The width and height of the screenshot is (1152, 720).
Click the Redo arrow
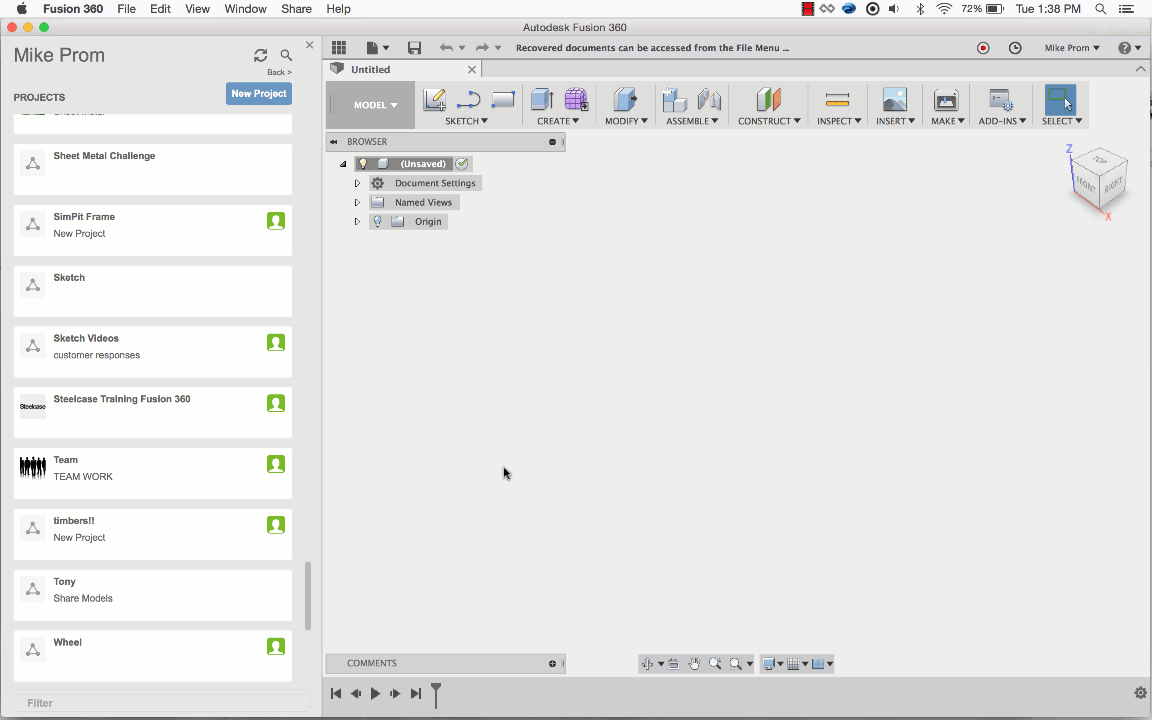(482, 48)
